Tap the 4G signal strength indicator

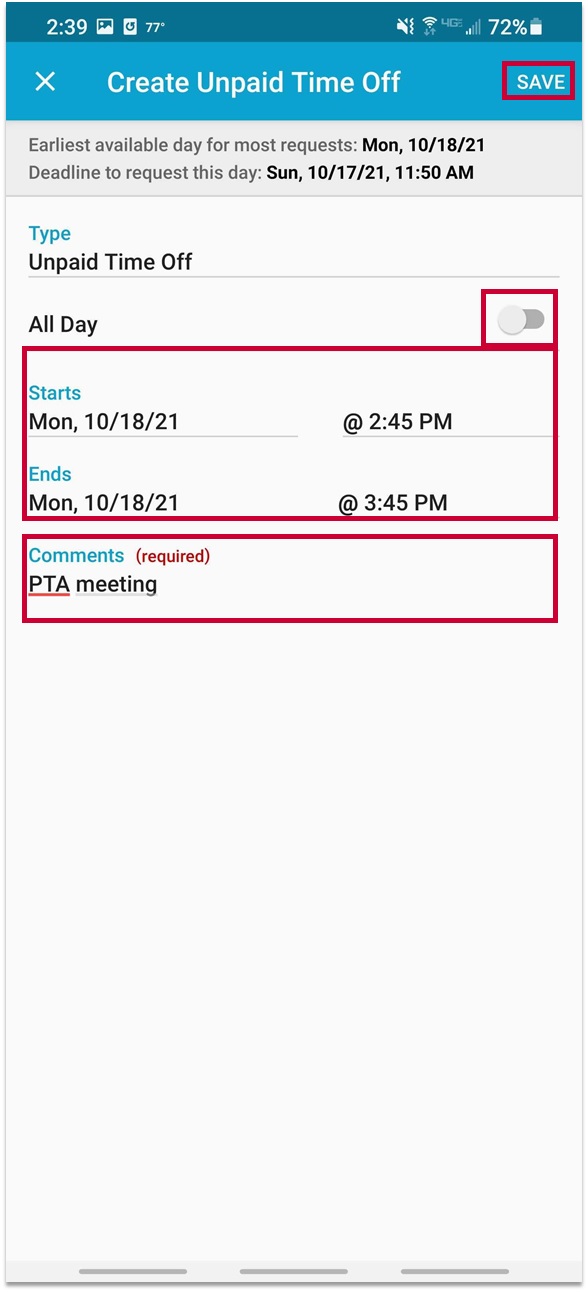coord(461,27)
